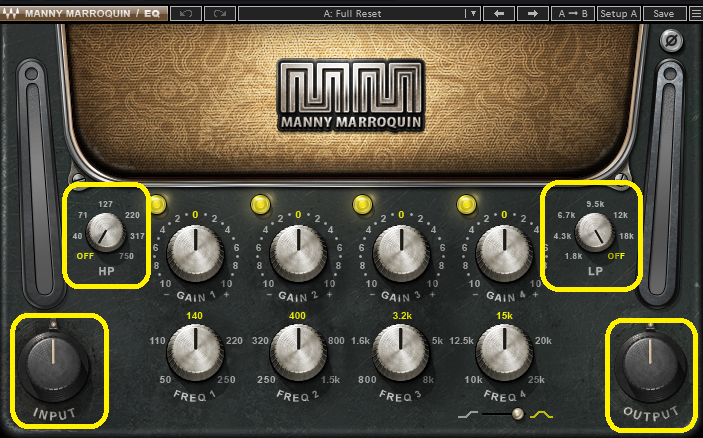Click the Save button
The image size is (703, 438).
(x=664, y=13)
